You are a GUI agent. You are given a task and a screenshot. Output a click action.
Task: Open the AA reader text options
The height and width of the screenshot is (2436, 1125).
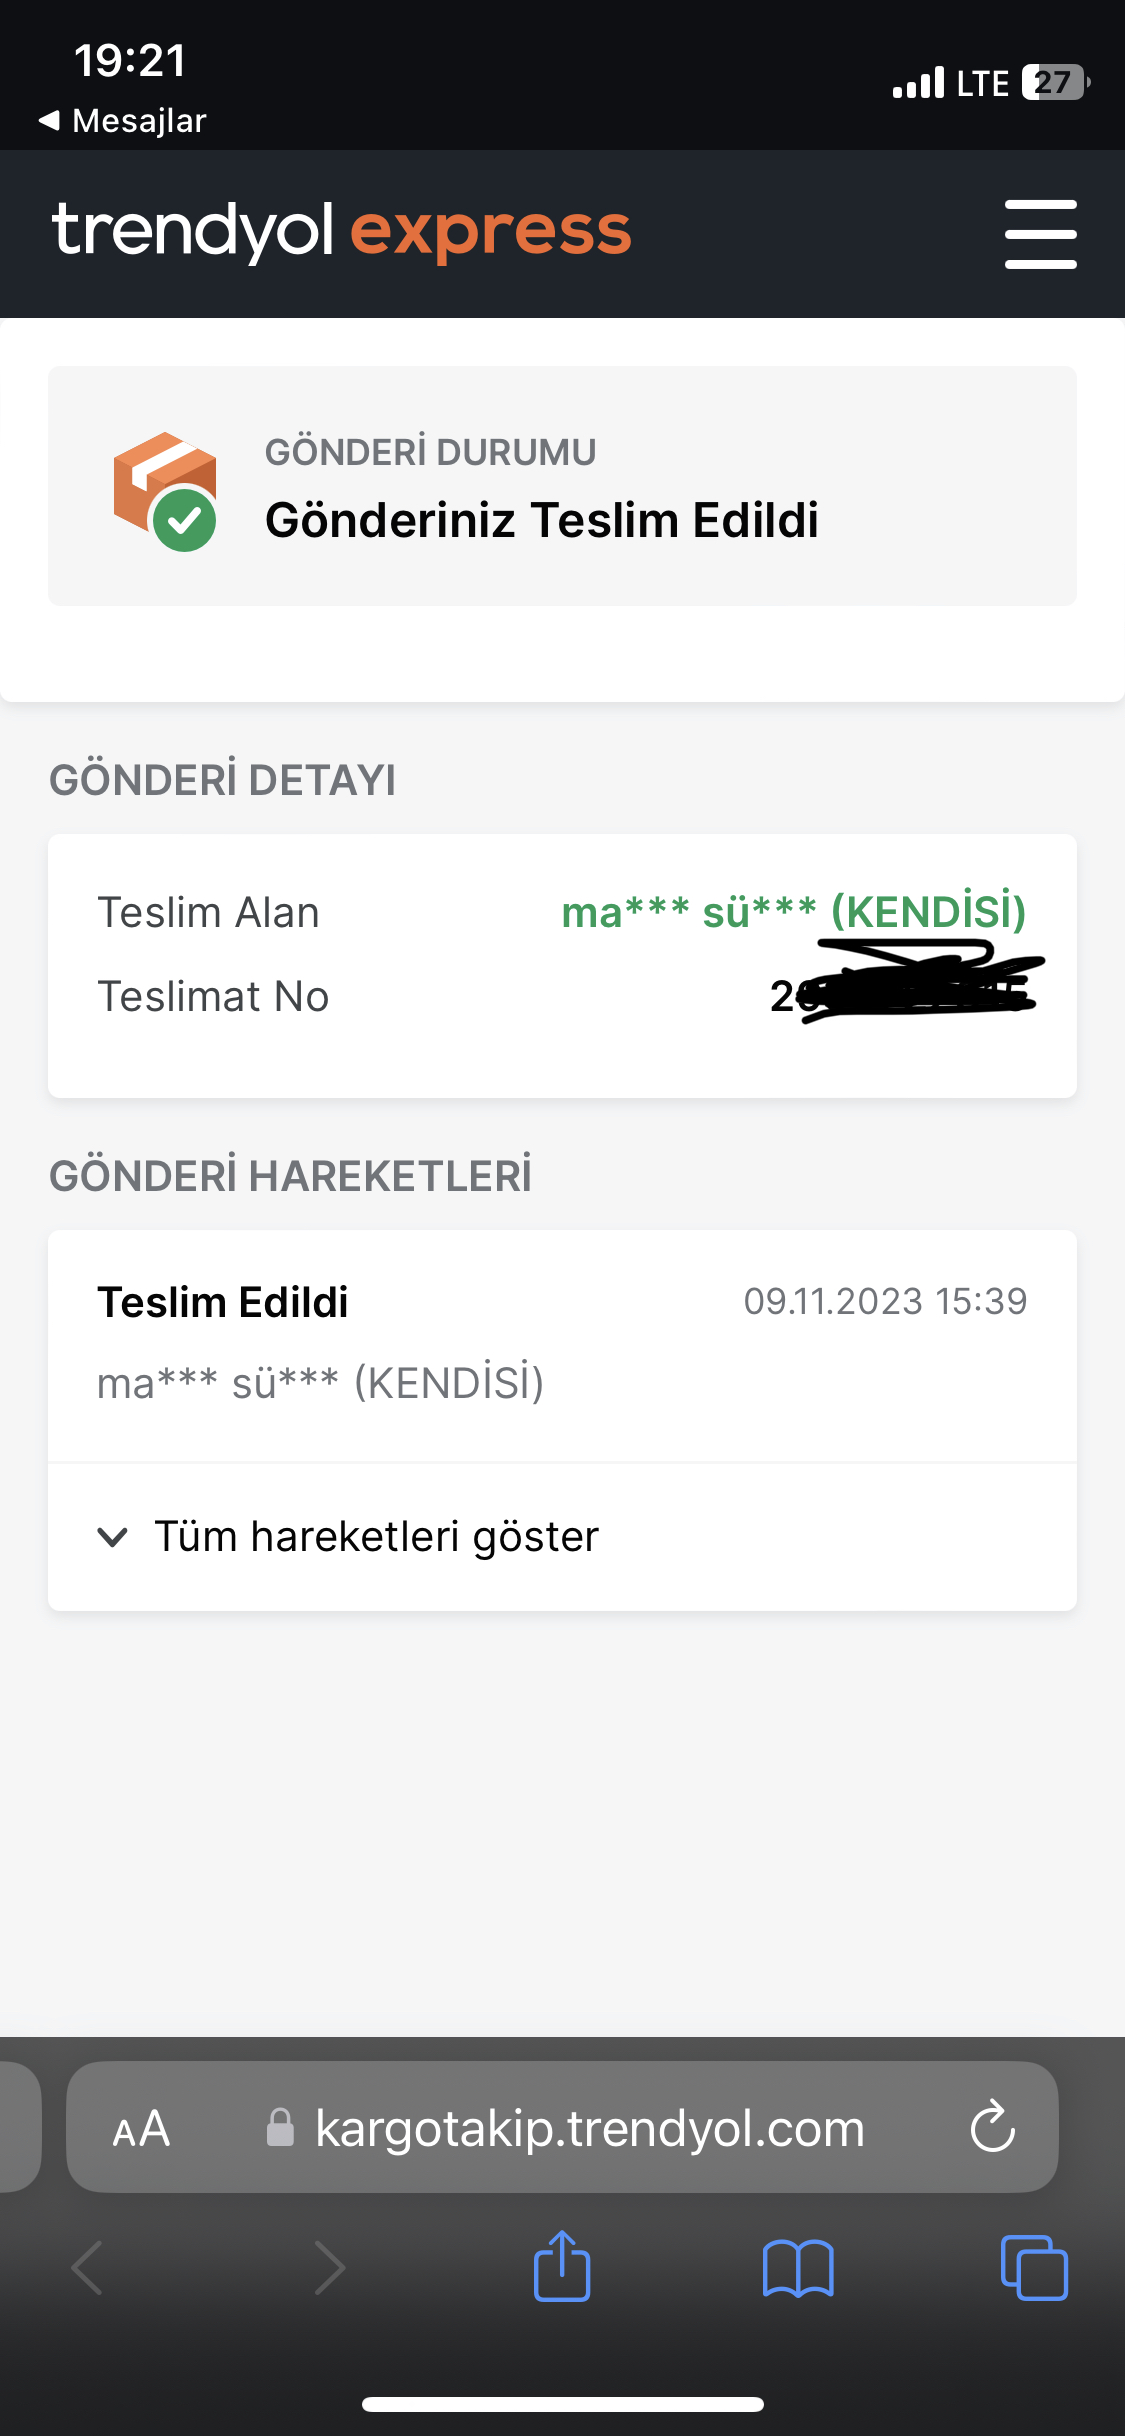[141, 2128]
